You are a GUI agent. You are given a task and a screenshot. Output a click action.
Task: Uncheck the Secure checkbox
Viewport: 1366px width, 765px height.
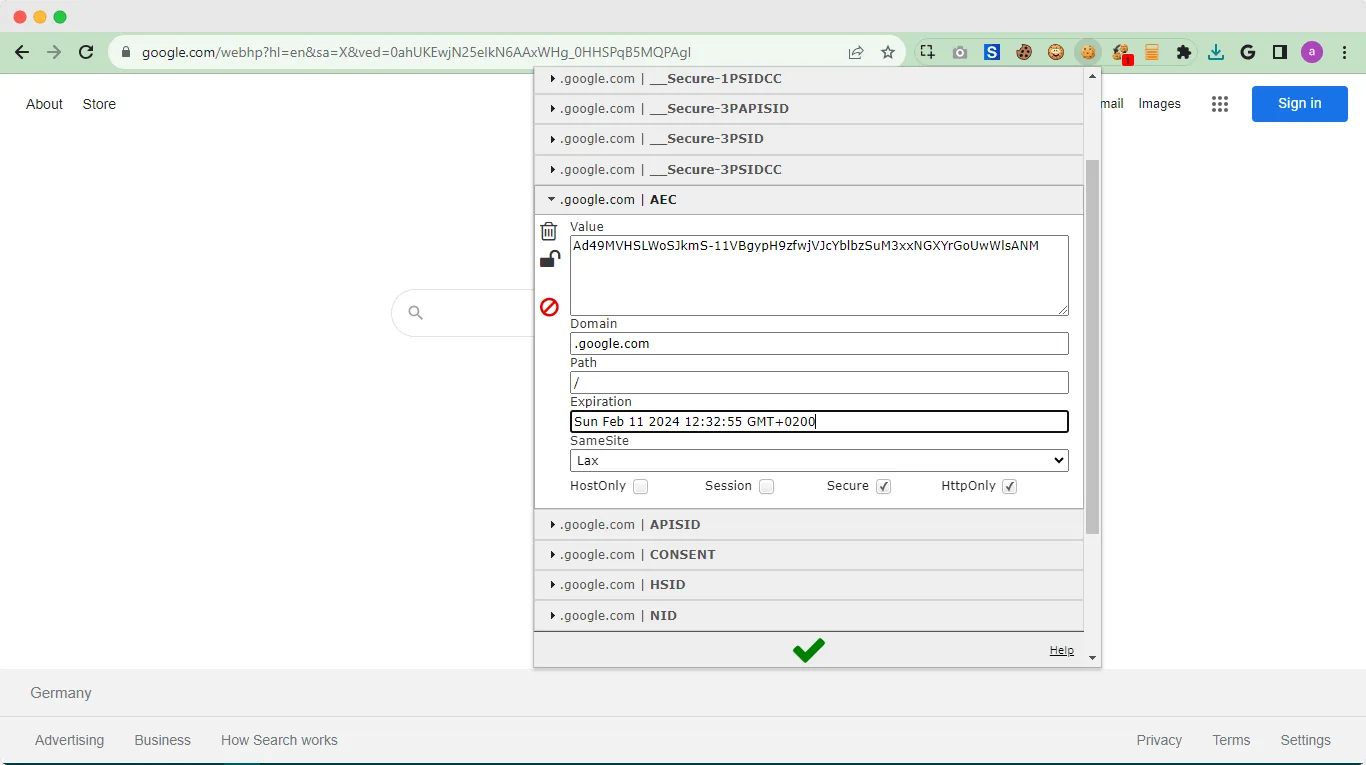point(883,487)
